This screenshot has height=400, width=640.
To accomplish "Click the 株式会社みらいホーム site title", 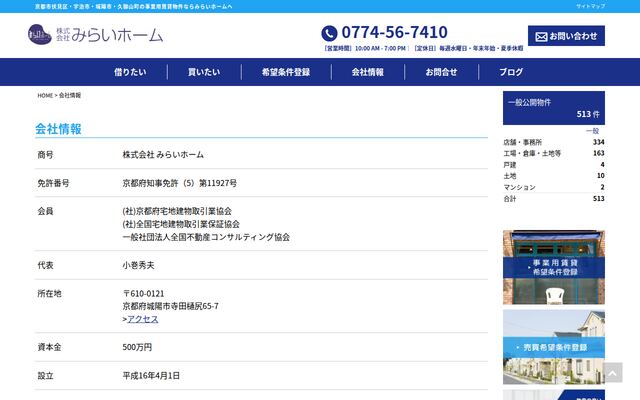I will point(109,35).
